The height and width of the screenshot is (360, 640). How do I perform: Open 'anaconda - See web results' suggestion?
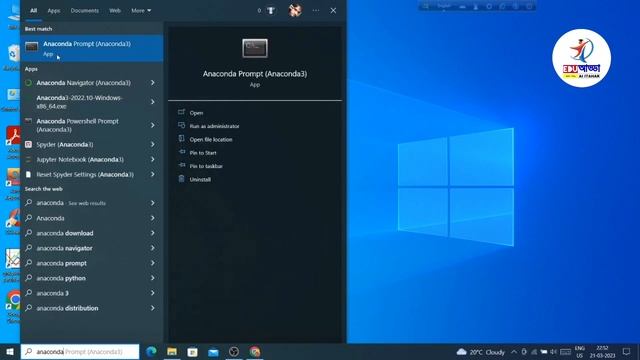tap(84, 203)
